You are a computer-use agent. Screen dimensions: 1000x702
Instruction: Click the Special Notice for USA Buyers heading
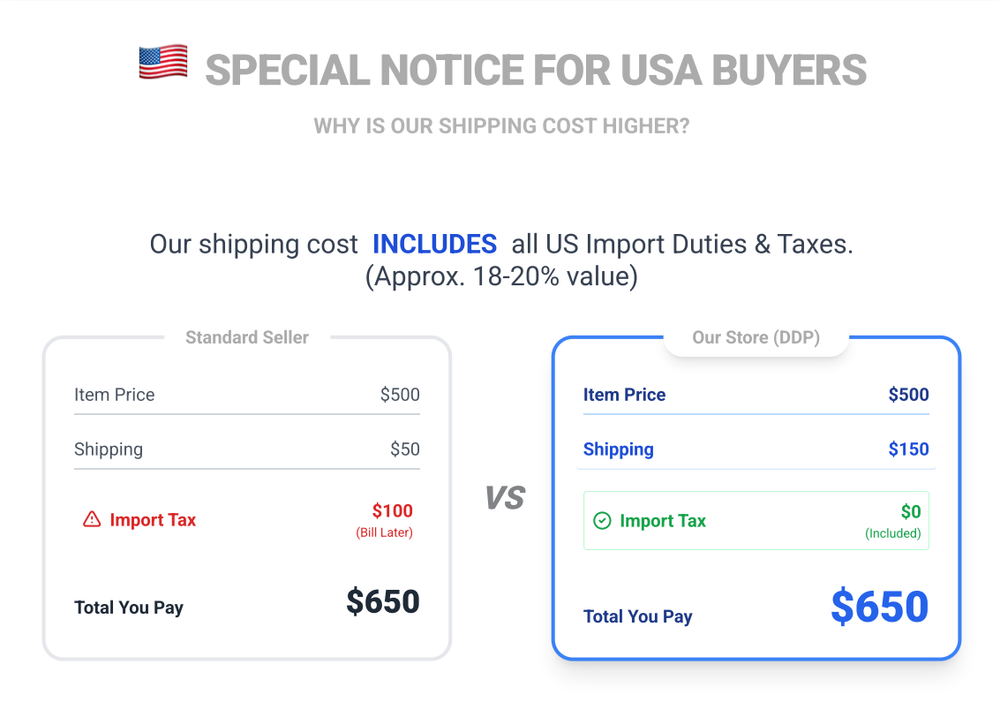click(x=535, y=70)
